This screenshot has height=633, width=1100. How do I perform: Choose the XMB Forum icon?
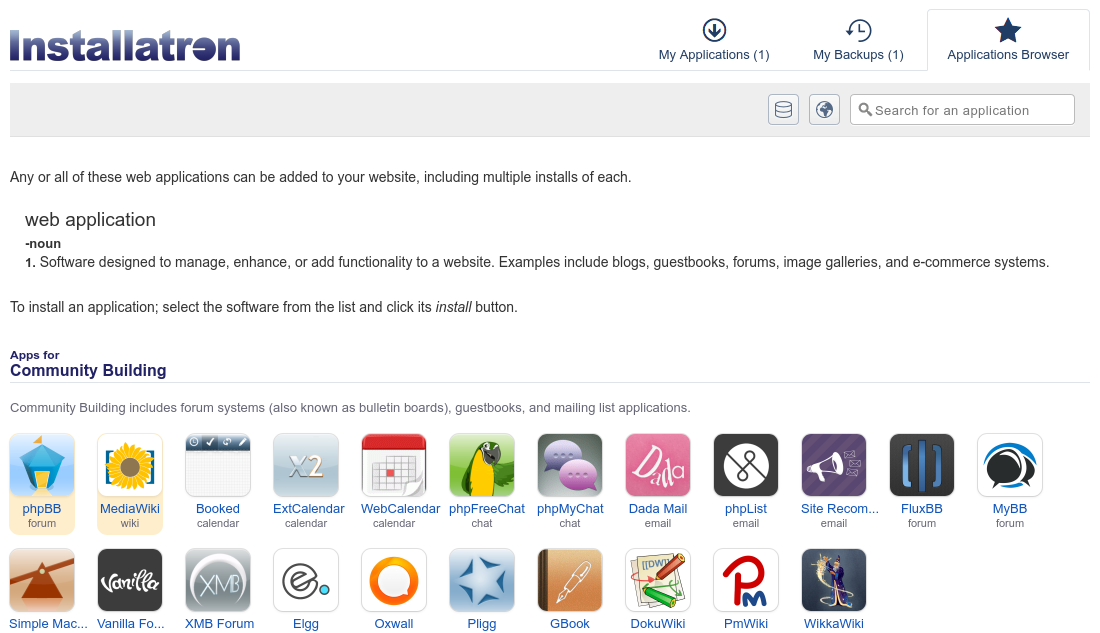tap(218, 580)
